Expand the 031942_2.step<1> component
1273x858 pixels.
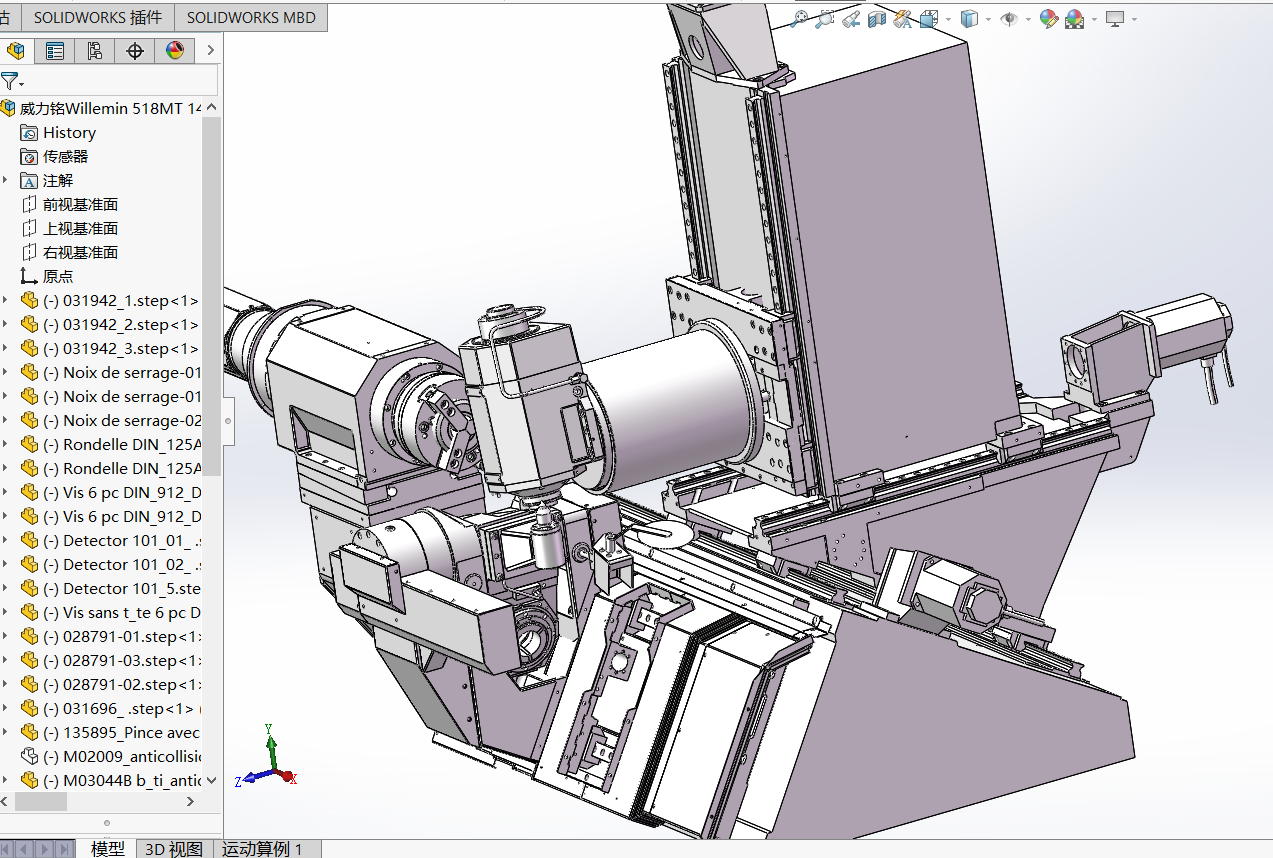click(x=6, y=324)
